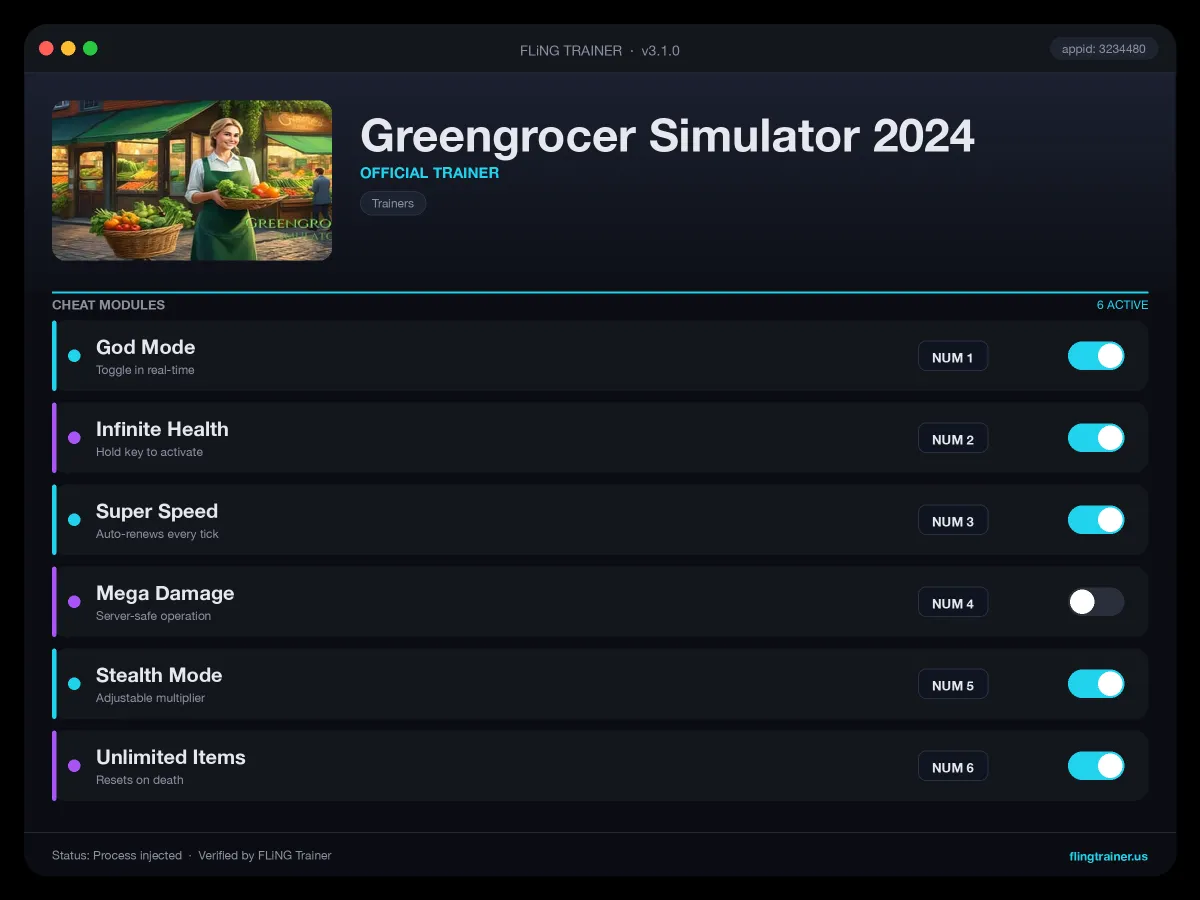Select the Unlimited Items module title
Screen dimensions: 1200x900
[171, 757]
